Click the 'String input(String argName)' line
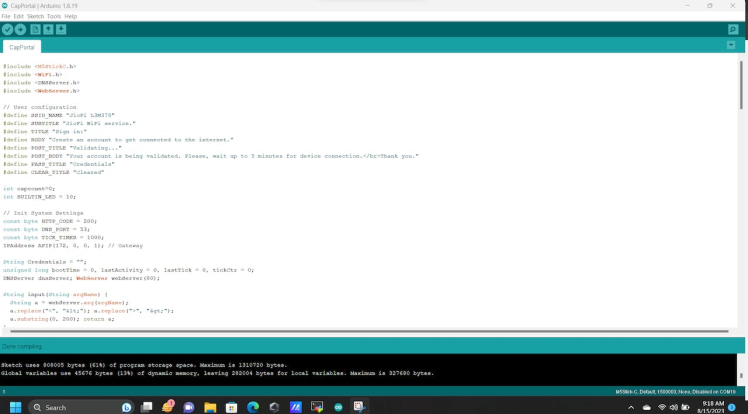 coord(55,294)
